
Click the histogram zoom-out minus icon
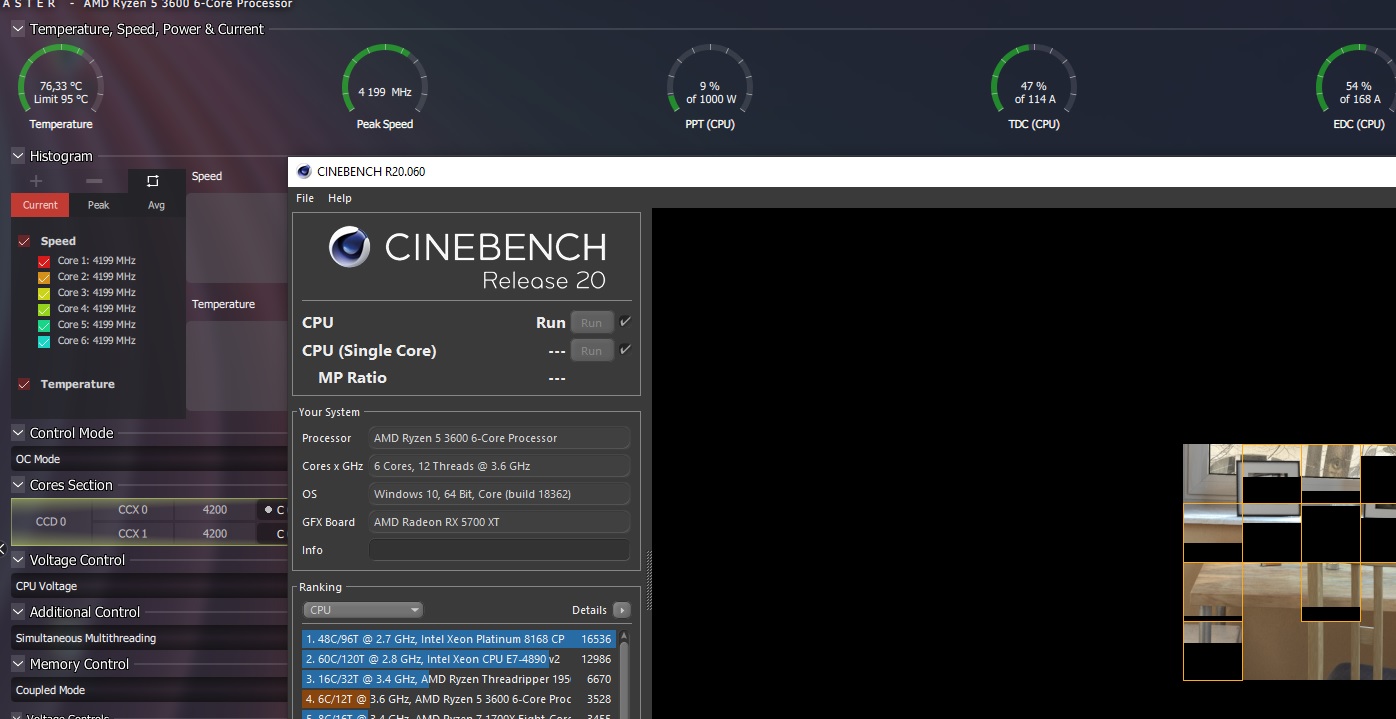(94, 181)
